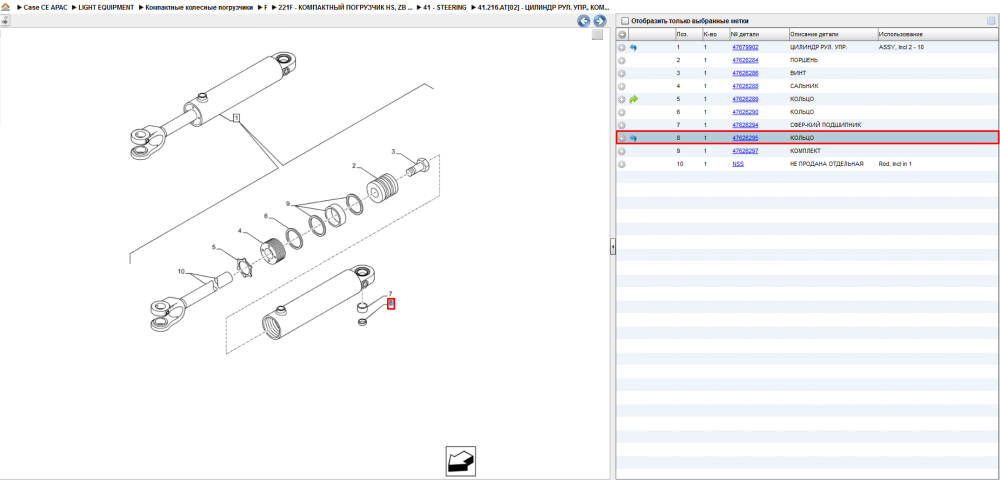Add position 6 КОЛЬЦО plus icon
The height and width of the screenshot is (480, 1000).
tap(622, 112)
